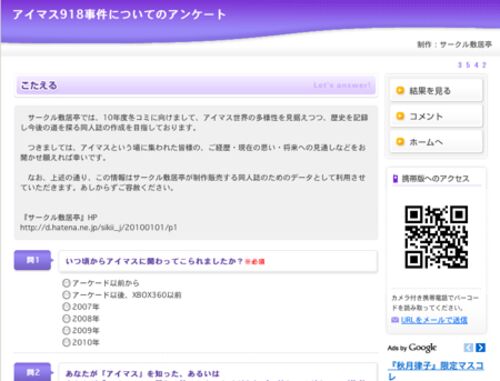Click the Ads by Google label
500x381 pixels.
pyautogui.click(x=412, y=348)
